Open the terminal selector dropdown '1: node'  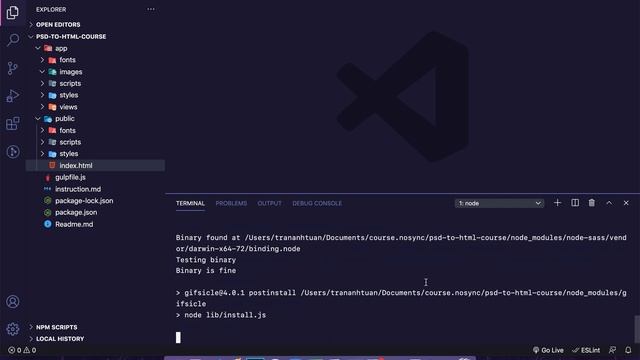coord(499,203)
